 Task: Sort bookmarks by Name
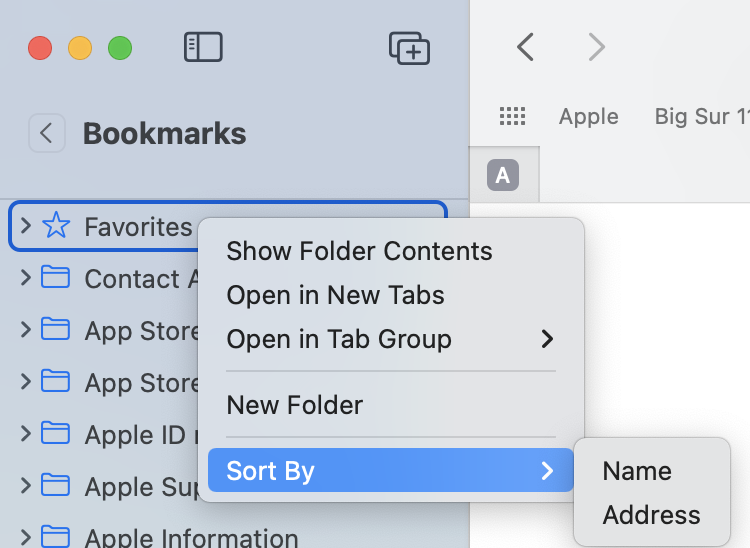point(637,471)
